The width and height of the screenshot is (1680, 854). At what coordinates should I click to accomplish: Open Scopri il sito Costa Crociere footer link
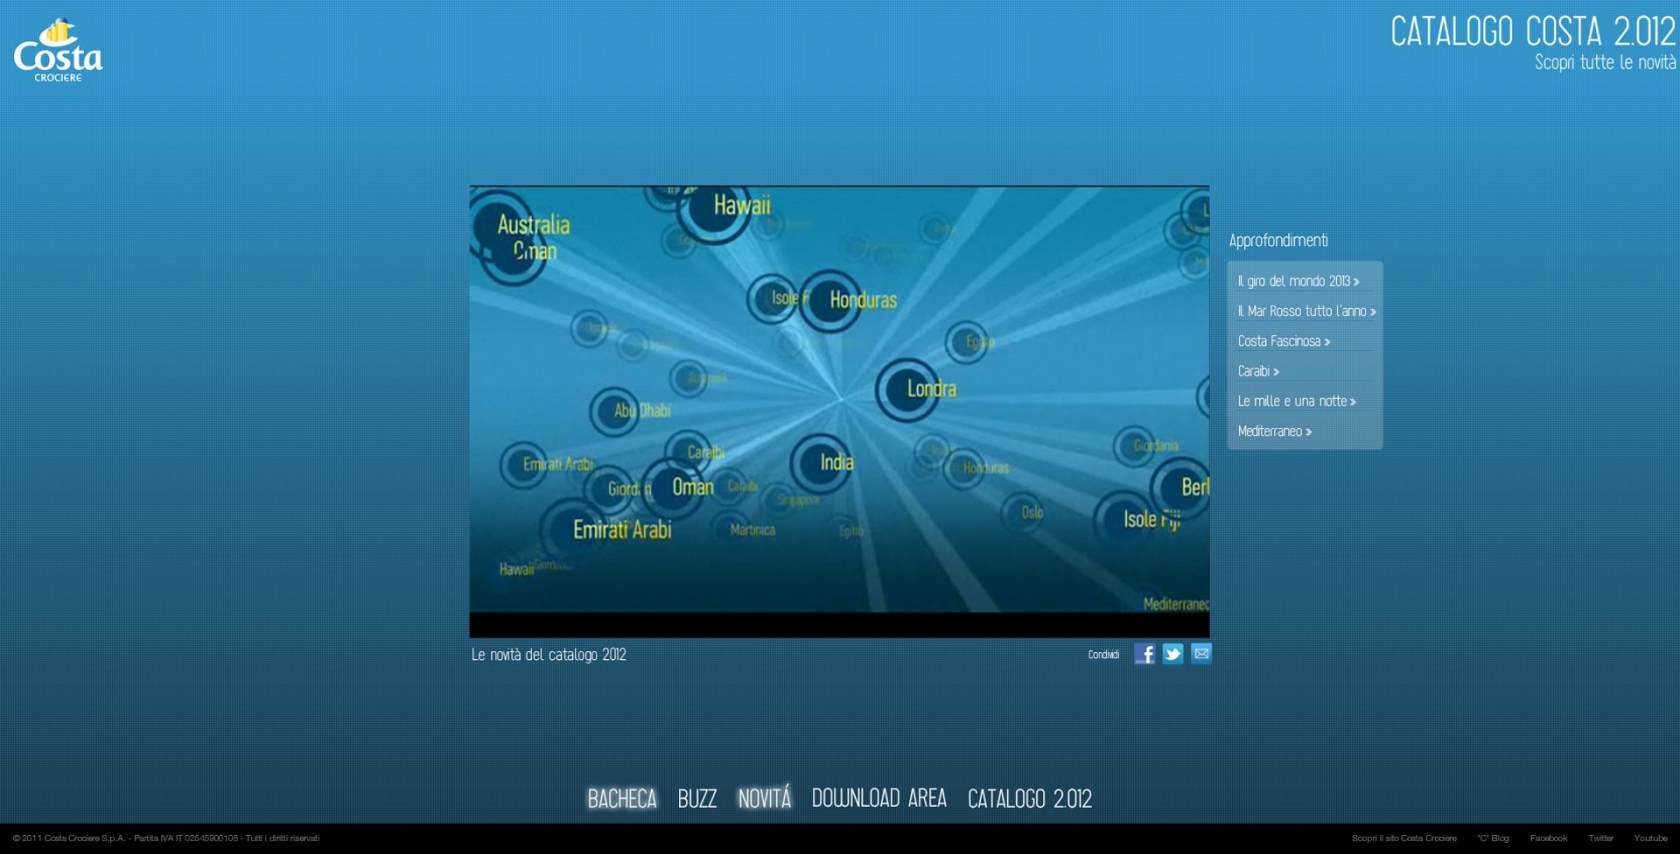tap(1404, 838)
